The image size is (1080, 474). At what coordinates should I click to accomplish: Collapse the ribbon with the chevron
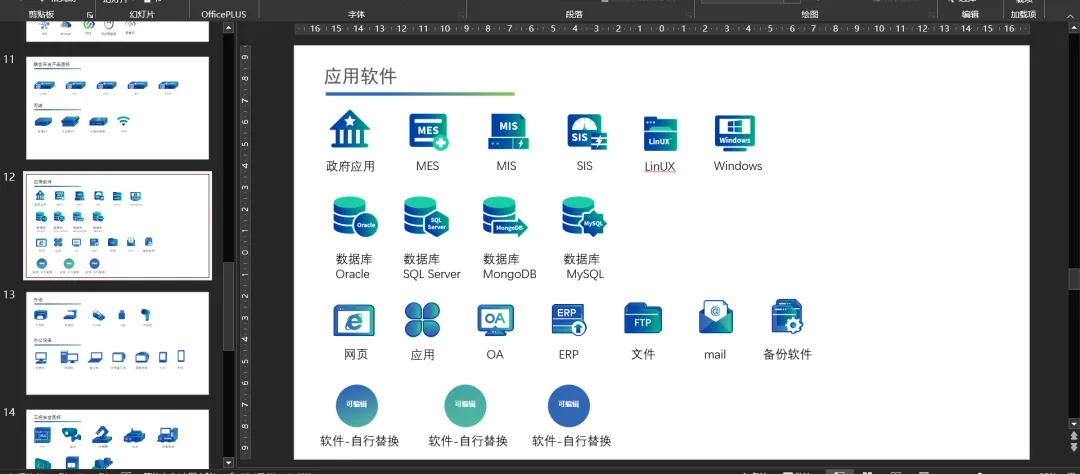1068,14
